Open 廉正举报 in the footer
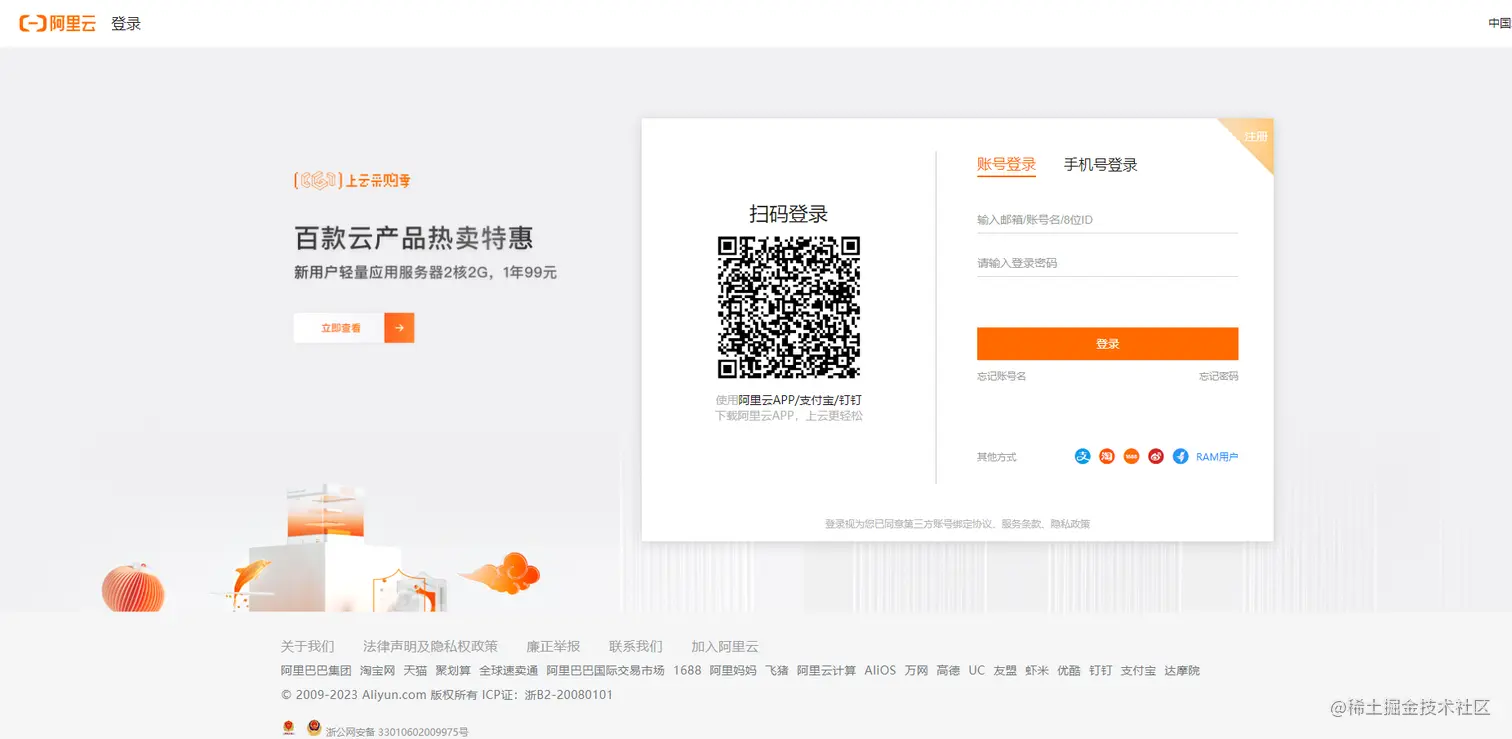1512x739 pixels. [553, 646]
